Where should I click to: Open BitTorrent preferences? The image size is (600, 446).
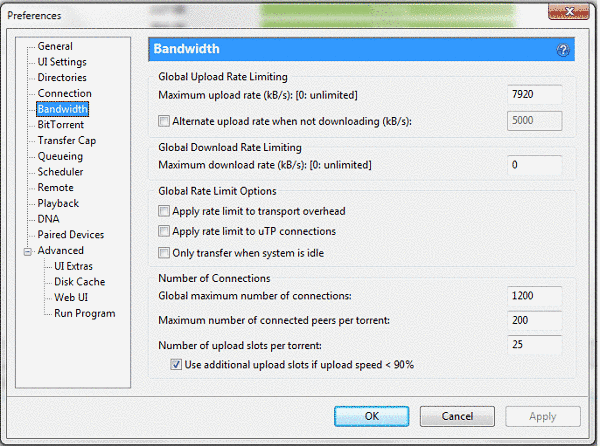click(60, 125)
